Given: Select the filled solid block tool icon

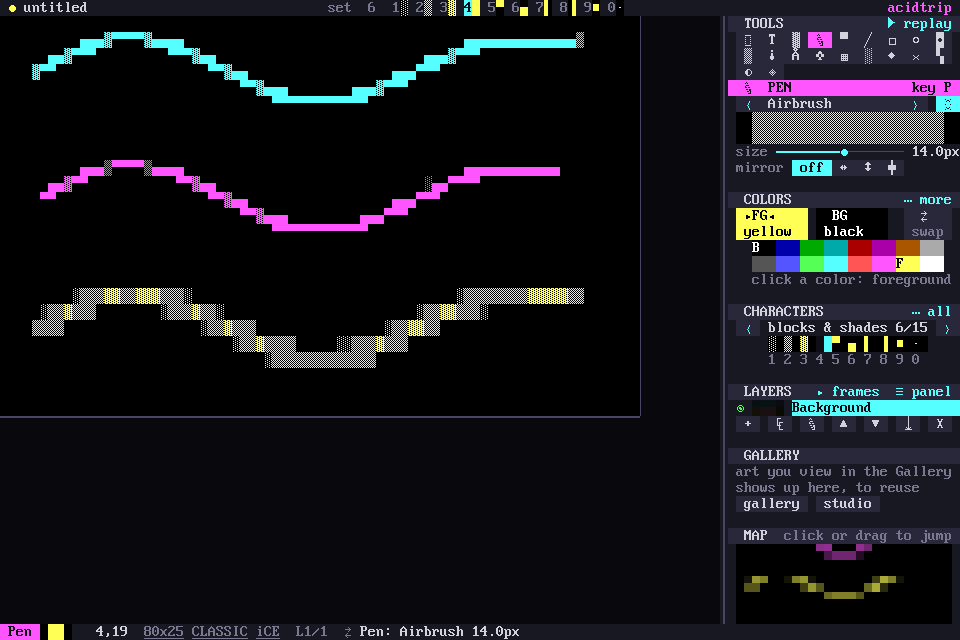Looking at the screenshot, I should pos(844,36).
